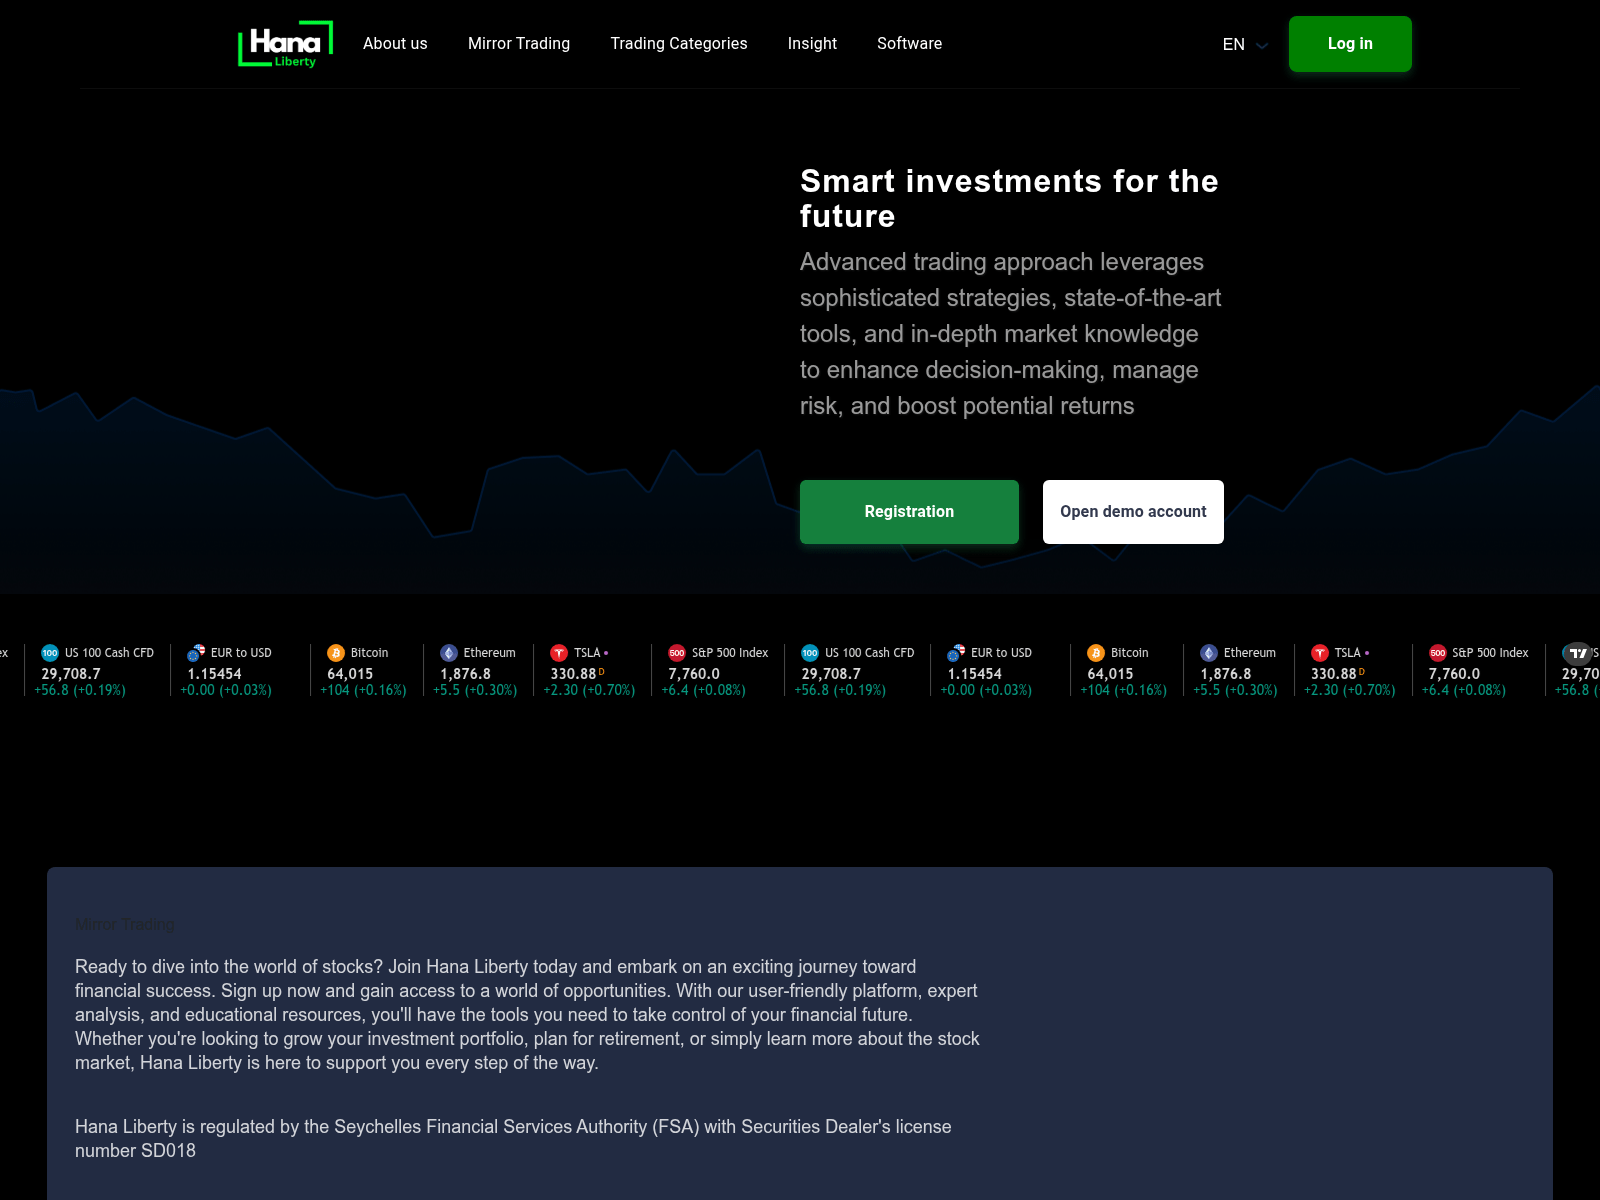Click the leftmost TSLA Tesla icon
This screenshot has width=1600, height=1200.
(x=559, y=653)
